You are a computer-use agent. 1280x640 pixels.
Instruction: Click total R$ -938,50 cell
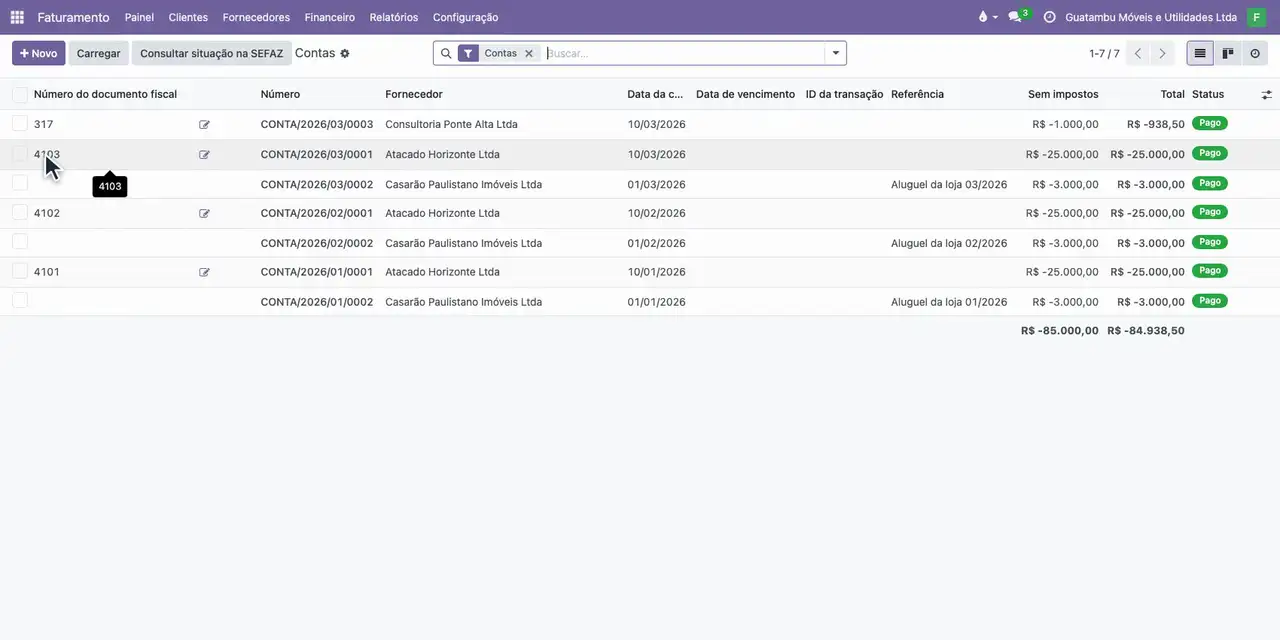1155,125
